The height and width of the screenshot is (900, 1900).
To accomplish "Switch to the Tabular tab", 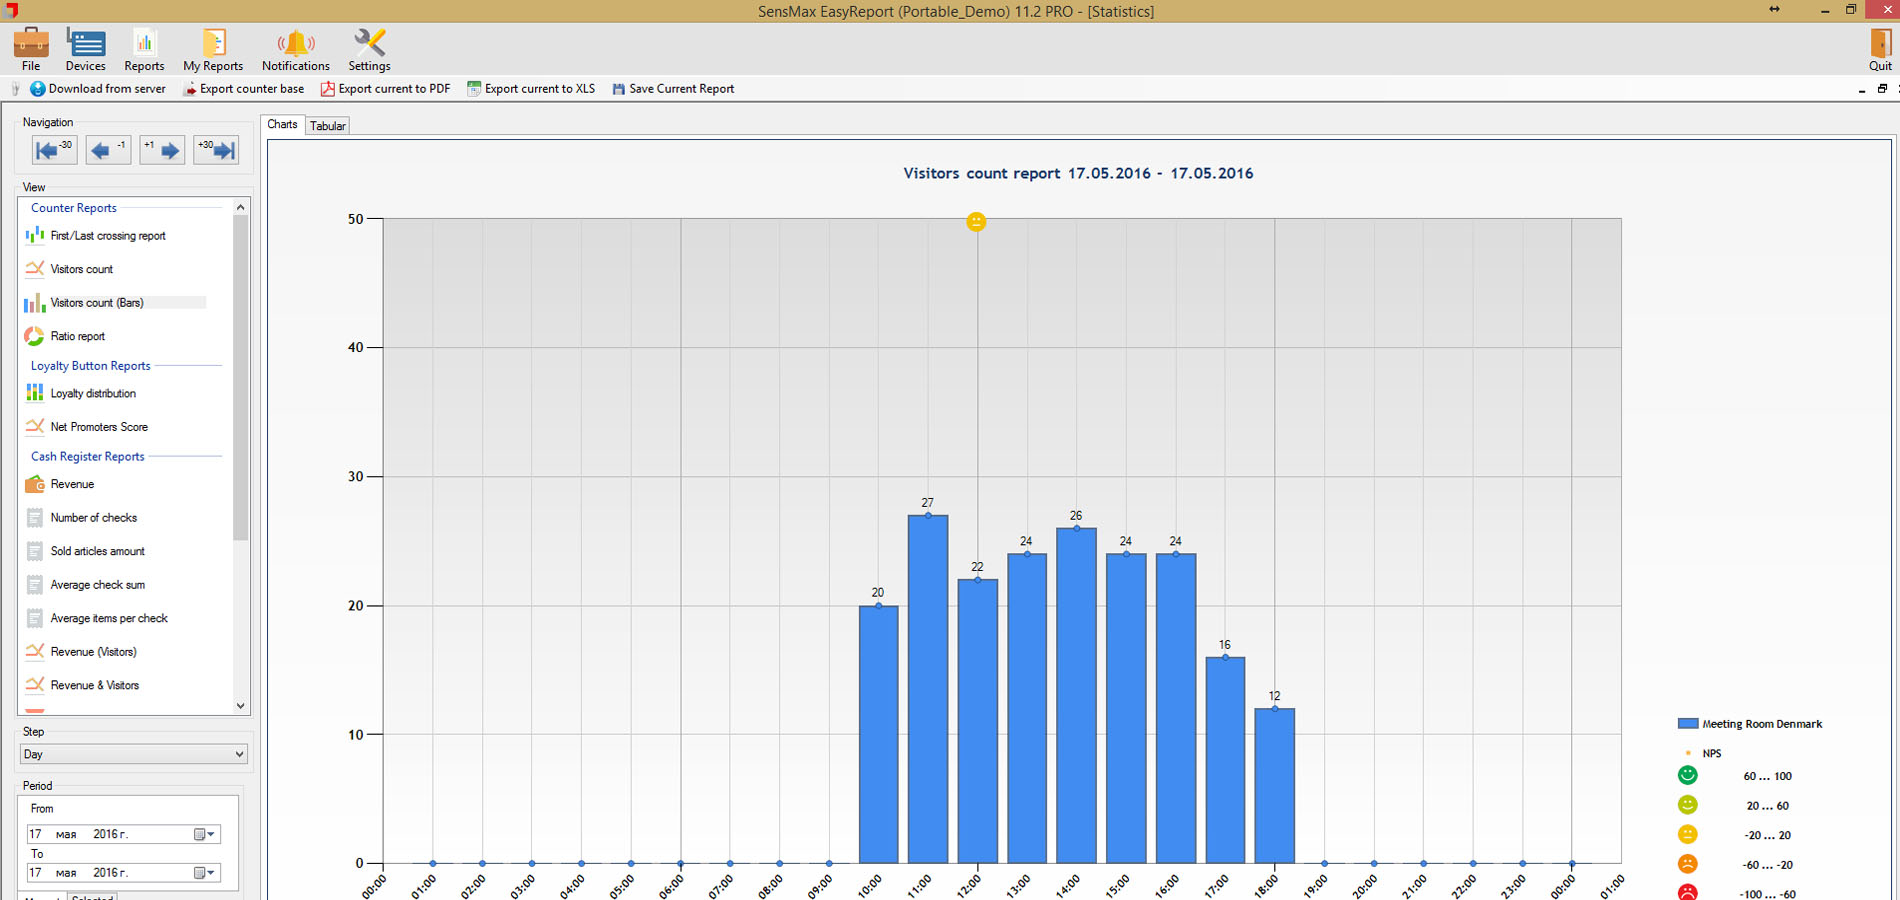I will (x=328, y=126).
